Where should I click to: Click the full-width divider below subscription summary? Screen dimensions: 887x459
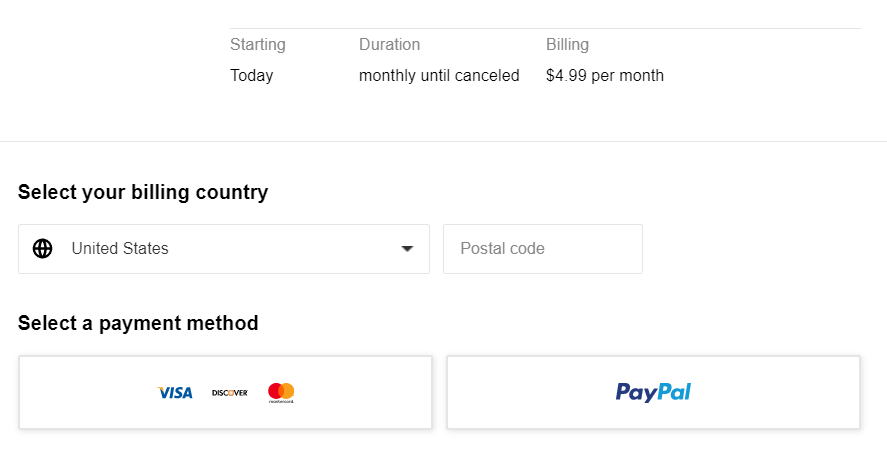click(x=444, y=141)
